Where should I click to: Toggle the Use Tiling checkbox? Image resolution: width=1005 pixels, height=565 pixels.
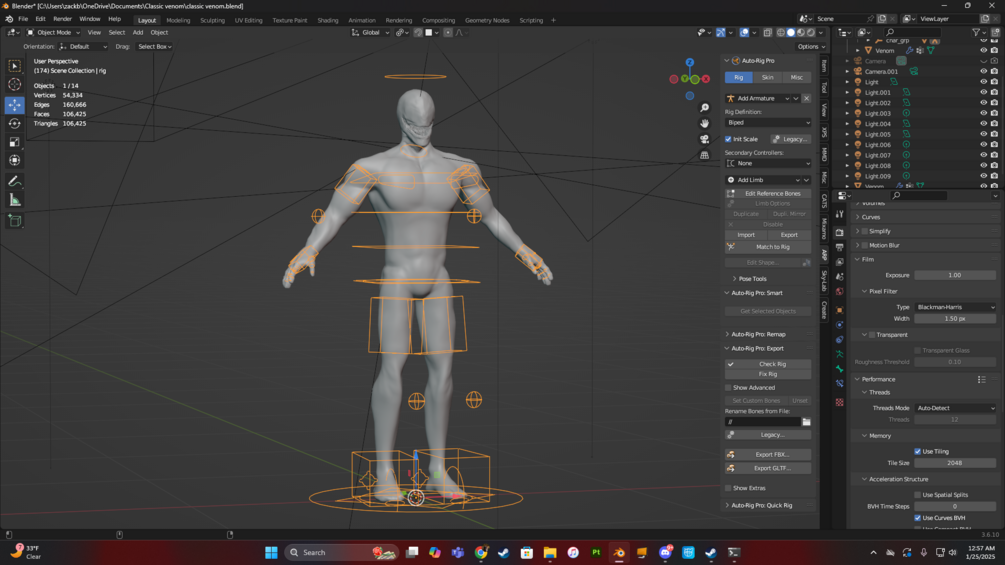(x=918, y=452)
